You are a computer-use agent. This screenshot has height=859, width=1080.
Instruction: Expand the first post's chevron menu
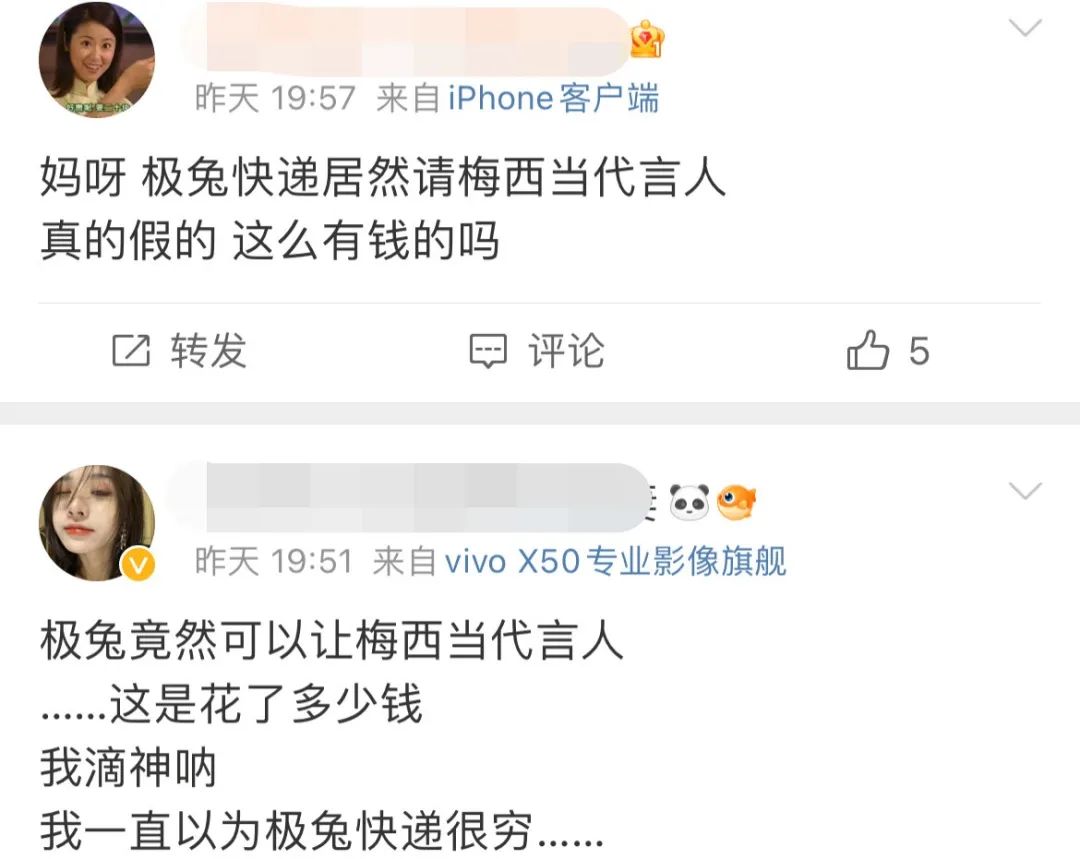(1025, 28)
